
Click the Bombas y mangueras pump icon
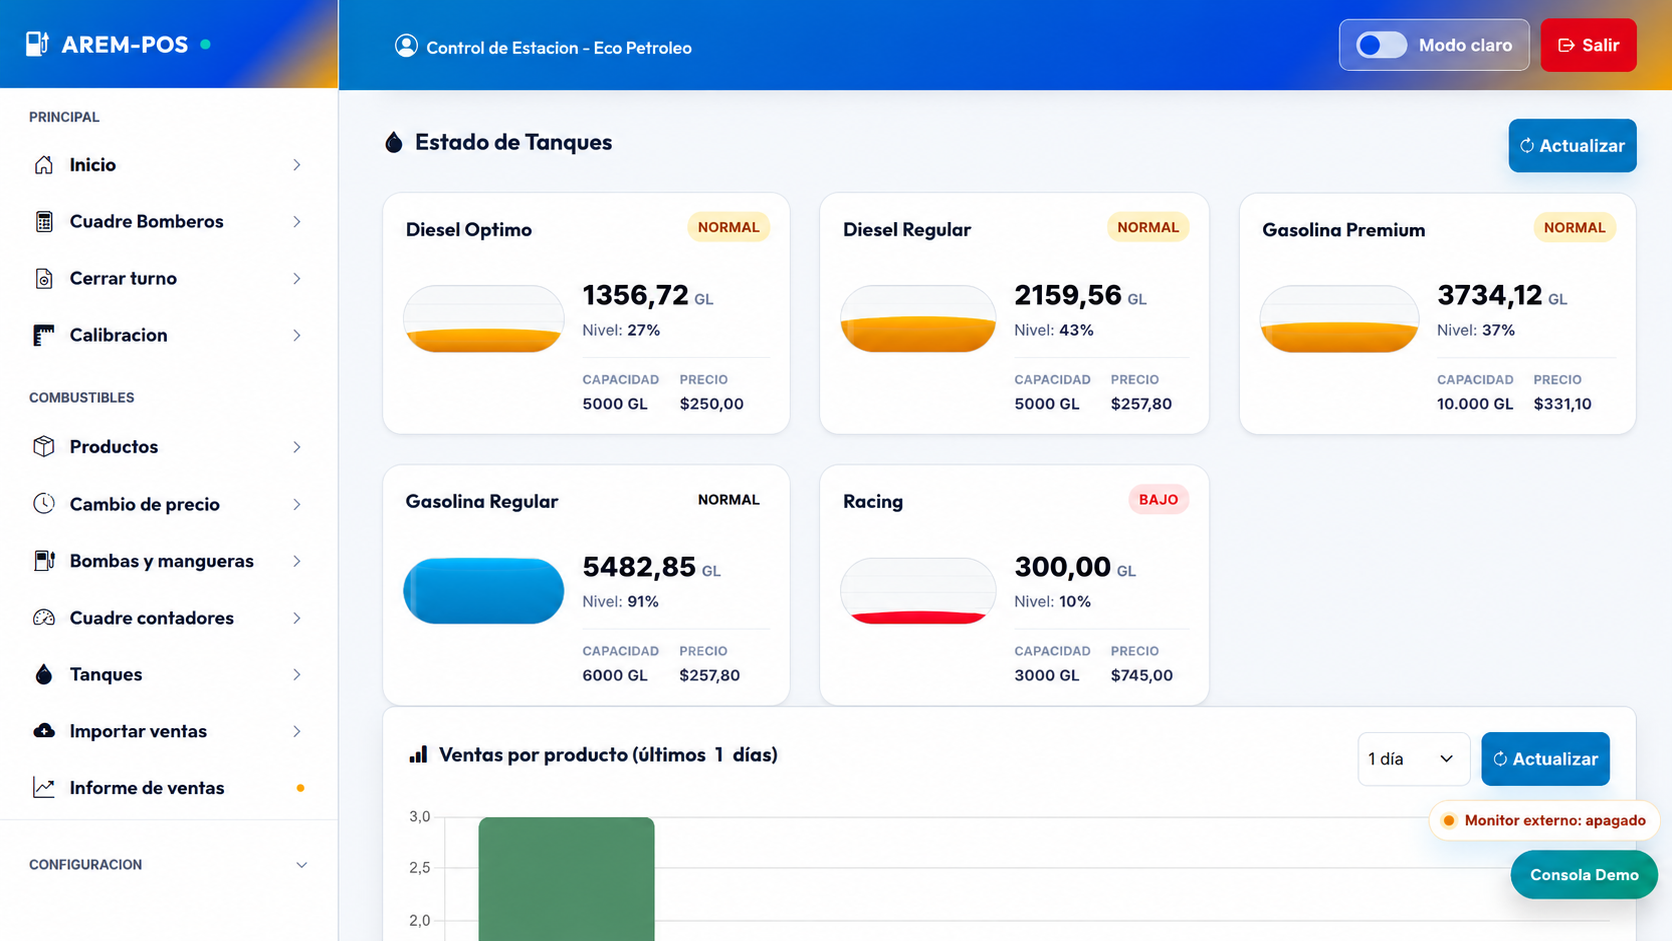44,561
